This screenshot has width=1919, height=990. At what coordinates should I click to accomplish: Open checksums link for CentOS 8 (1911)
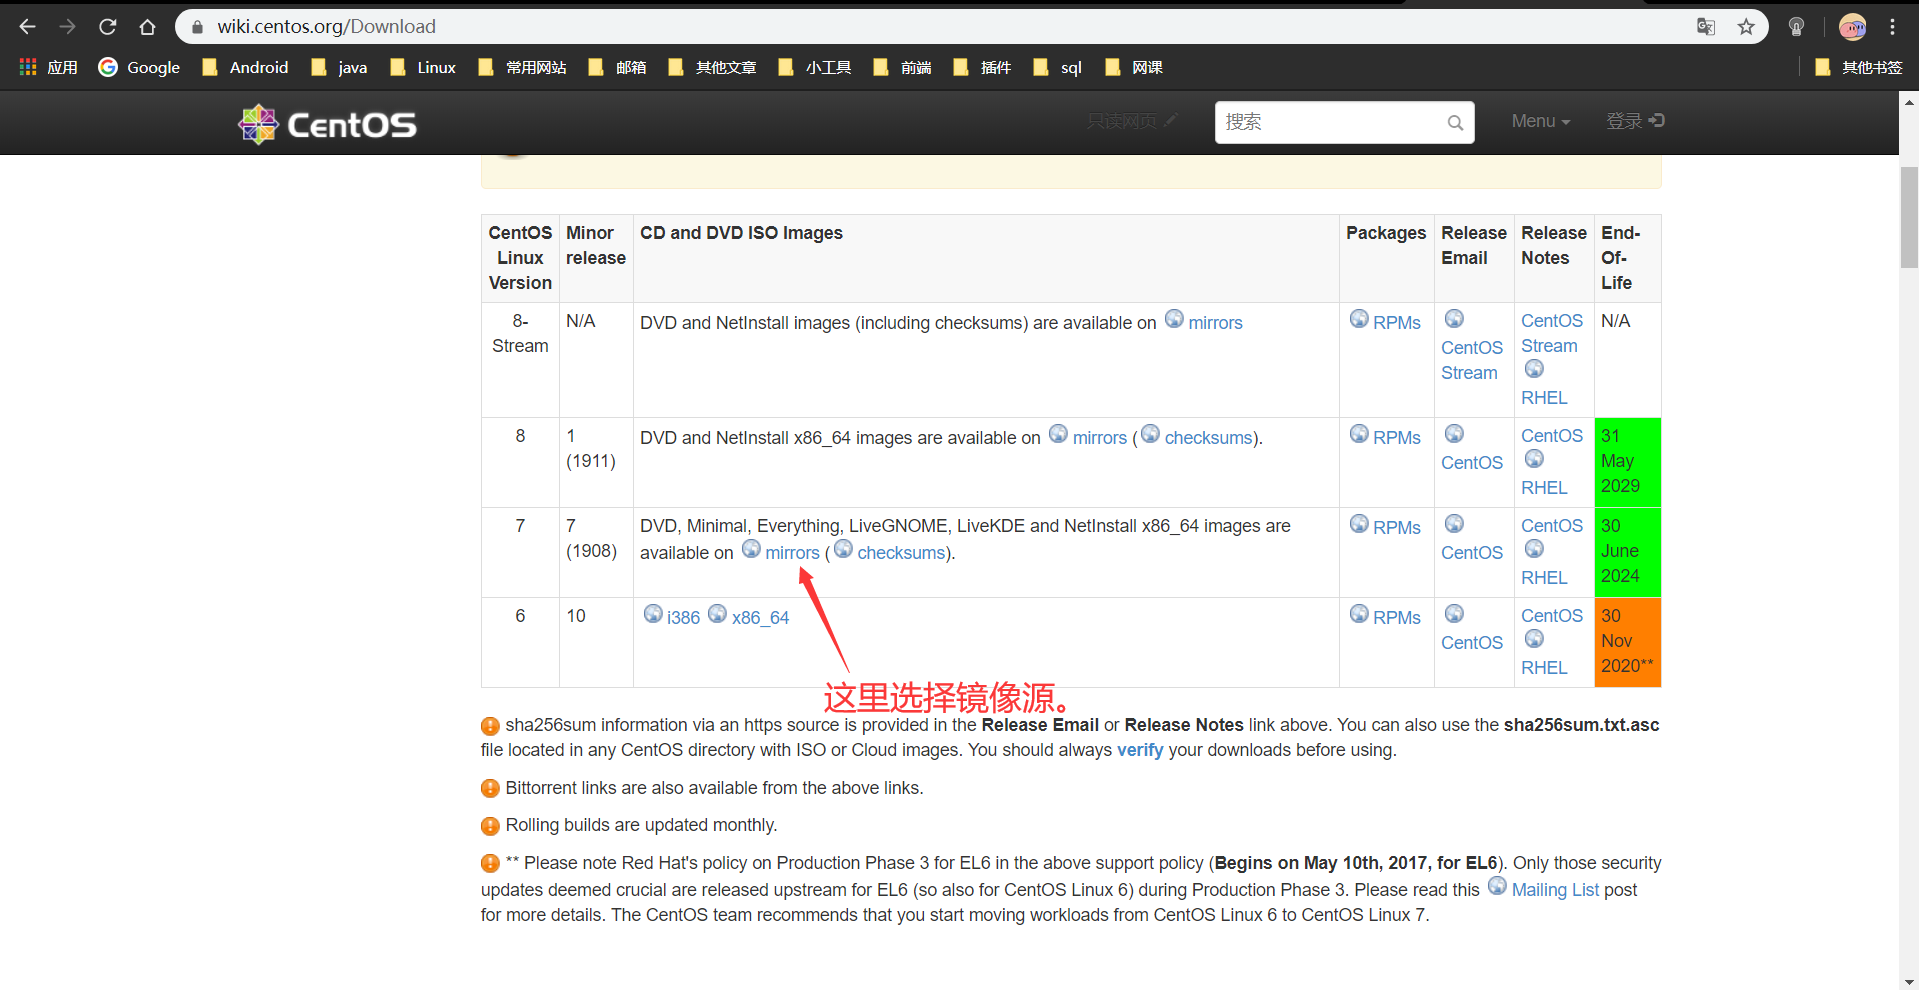[x=1208, y=438]
